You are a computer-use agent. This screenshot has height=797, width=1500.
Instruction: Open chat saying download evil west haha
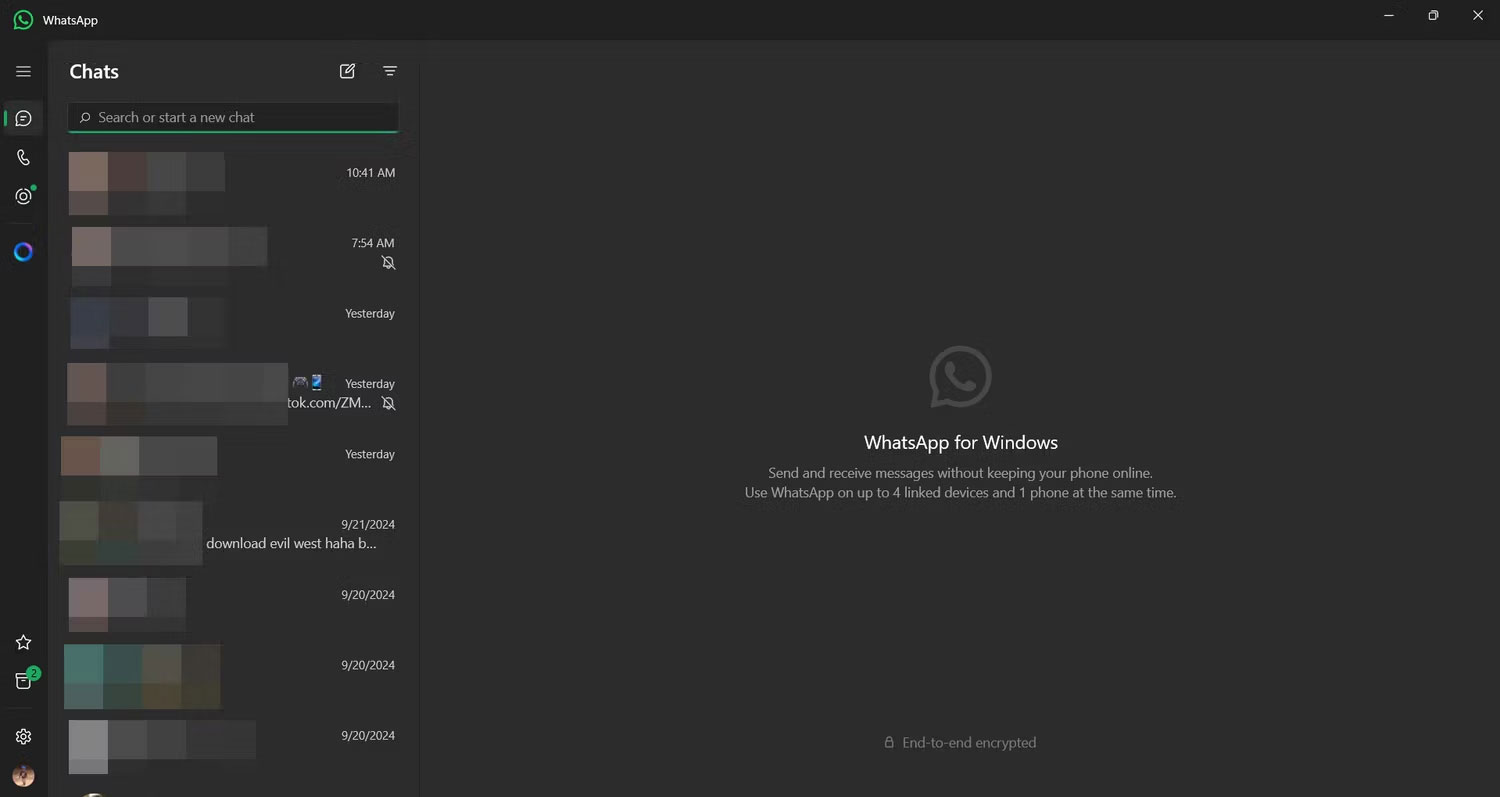pos(233,534)
